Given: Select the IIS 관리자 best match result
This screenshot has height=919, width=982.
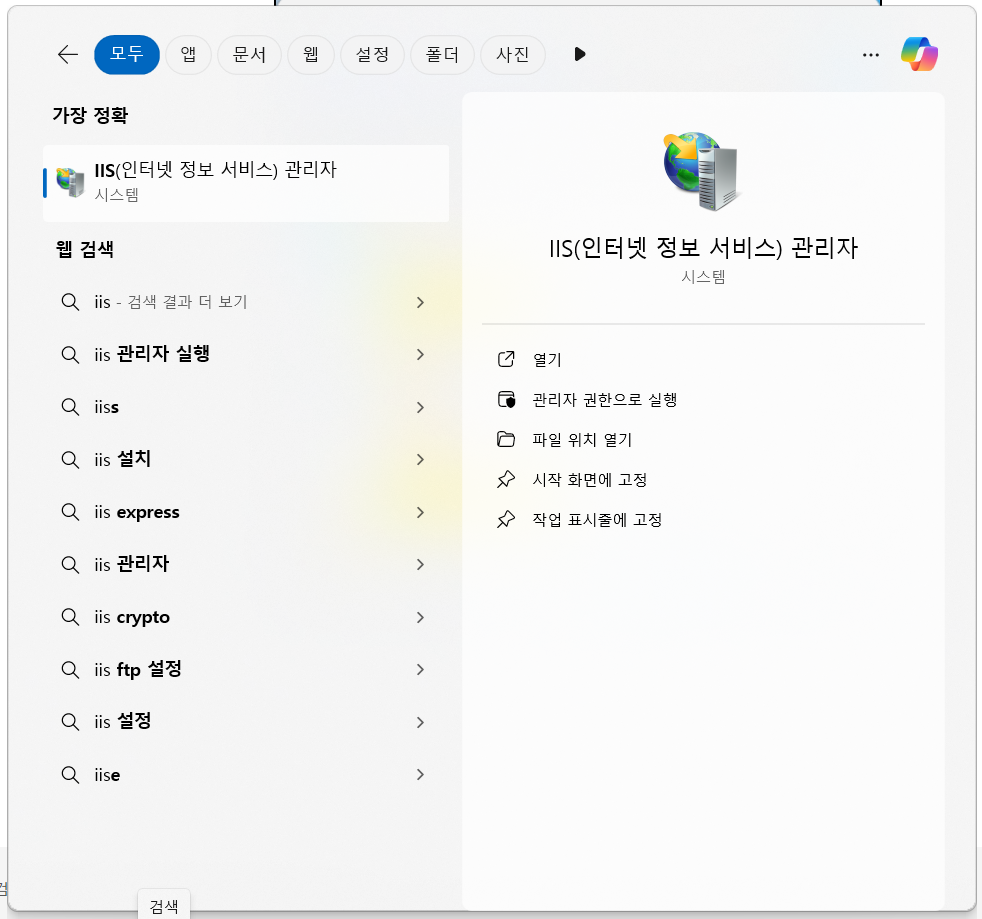Looking at the screenshot, I should click(x=246, y=183).
